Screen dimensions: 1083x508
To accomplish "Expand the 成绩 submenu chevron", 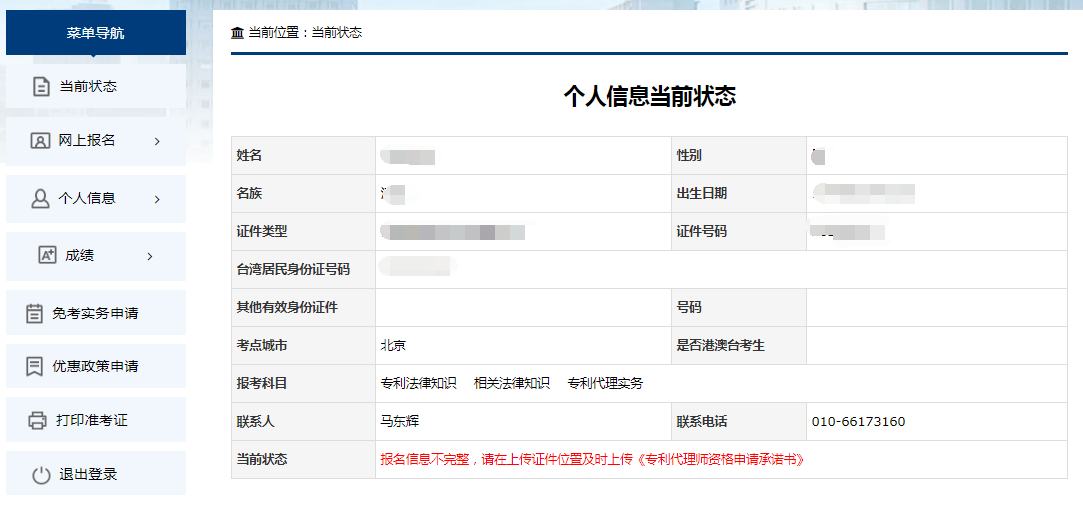I will click(x=150, y=256).
